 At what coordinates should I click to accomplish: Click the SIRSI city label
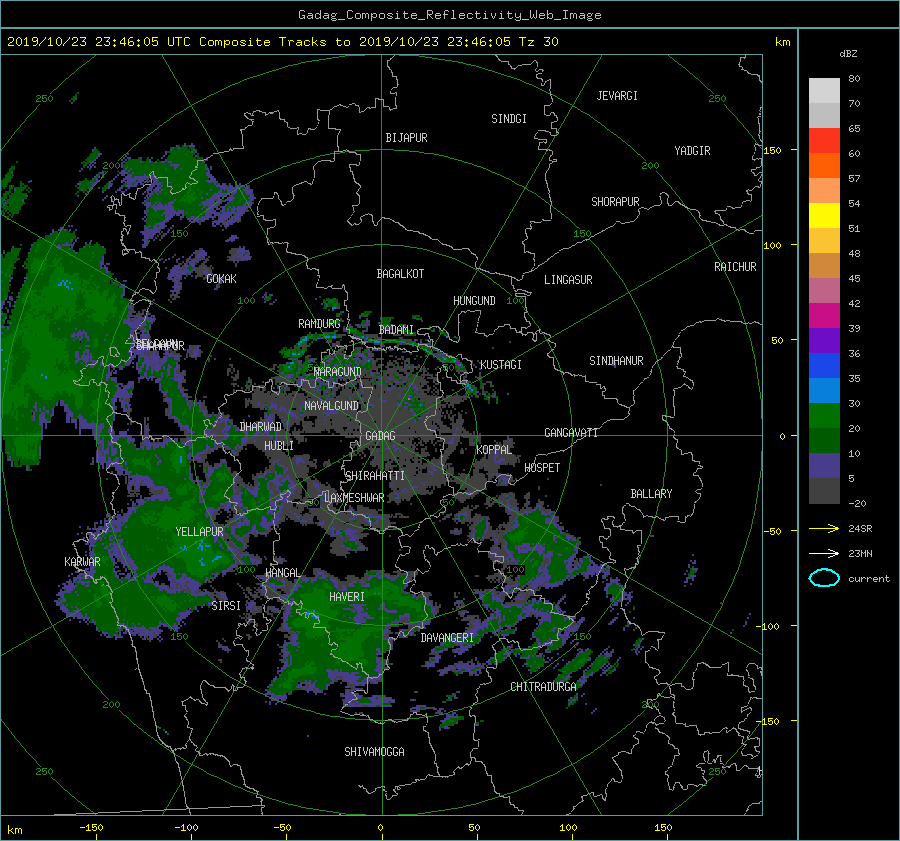pyautogui.click(x=226, y=606)
